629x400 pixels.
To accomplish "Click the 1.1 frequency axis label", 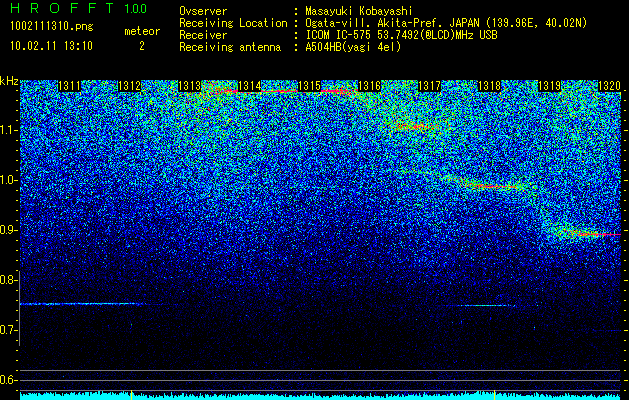I will tap(8, 130).
